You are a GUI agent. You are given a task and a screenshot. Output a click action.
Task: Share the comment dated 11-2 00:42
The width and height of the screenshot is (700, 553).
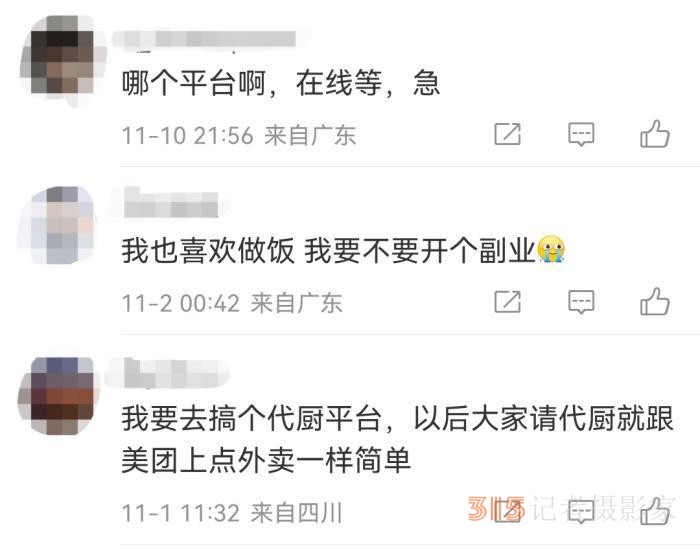(x=508, y=302)
